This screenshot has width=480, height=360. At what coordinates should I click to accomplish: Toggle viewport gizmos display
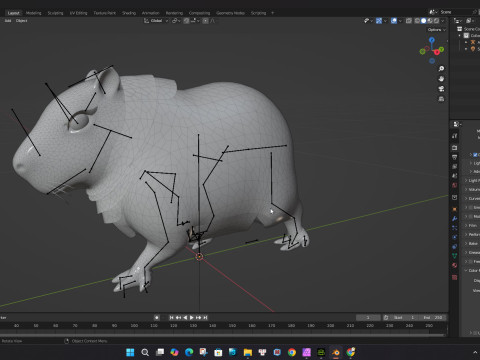coord(379,21)
